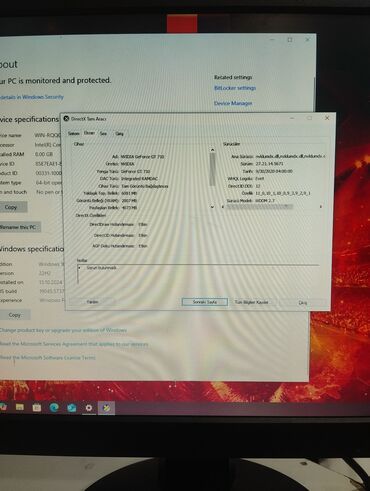The width and height of the screenshot is (370, 491).
Task: Switch to the Sistem tab
Action: 74,133
